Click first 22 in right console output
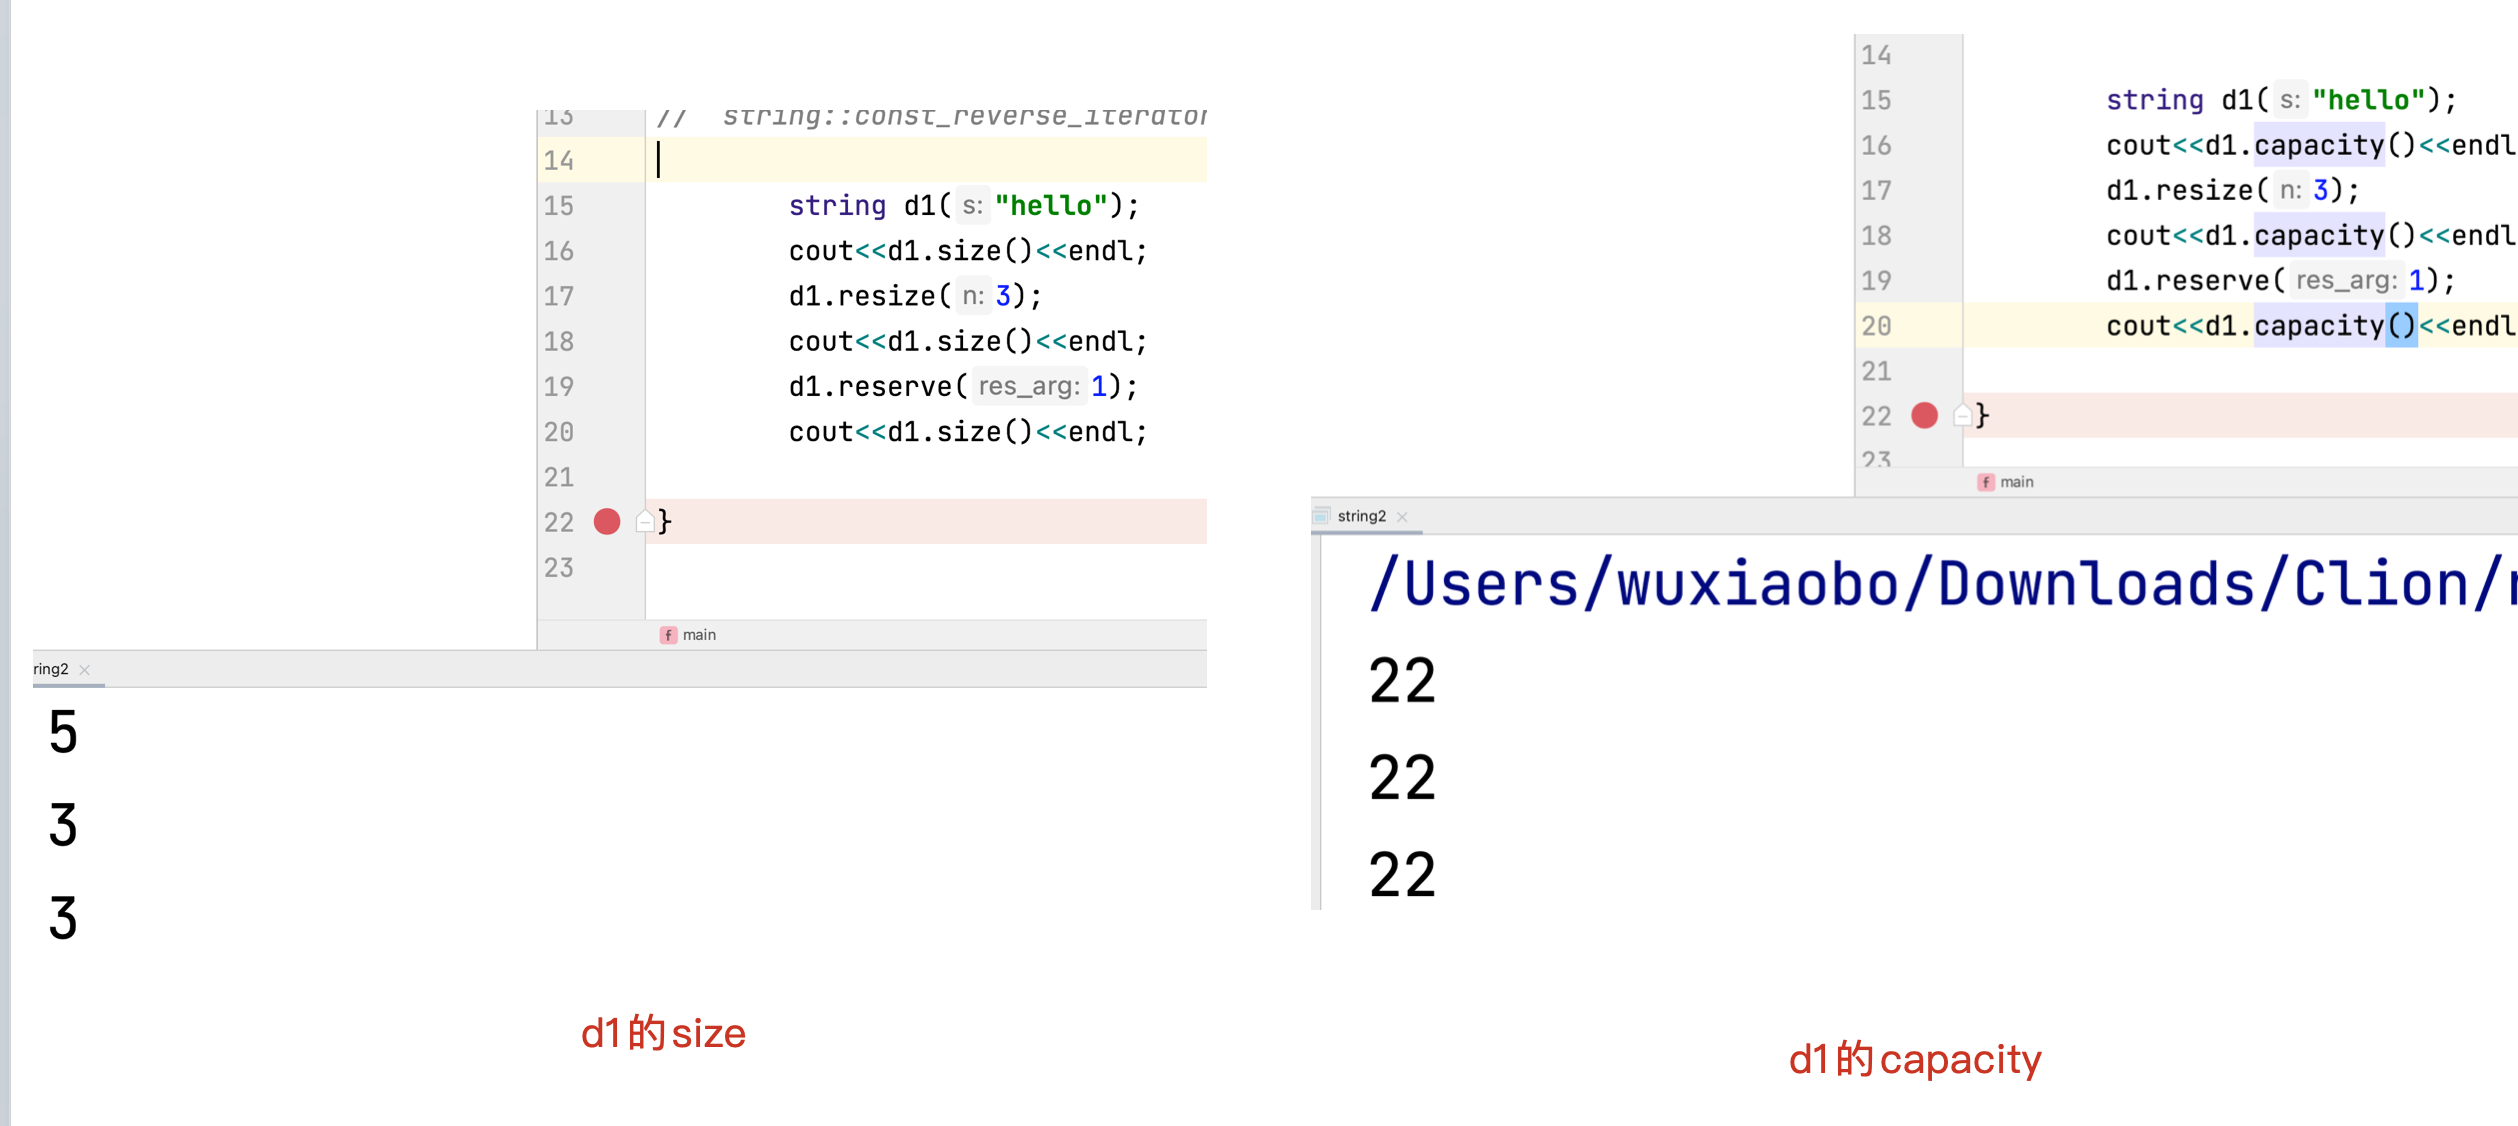This screenshot has height=1126, width=2518. tap(1402, 681)
